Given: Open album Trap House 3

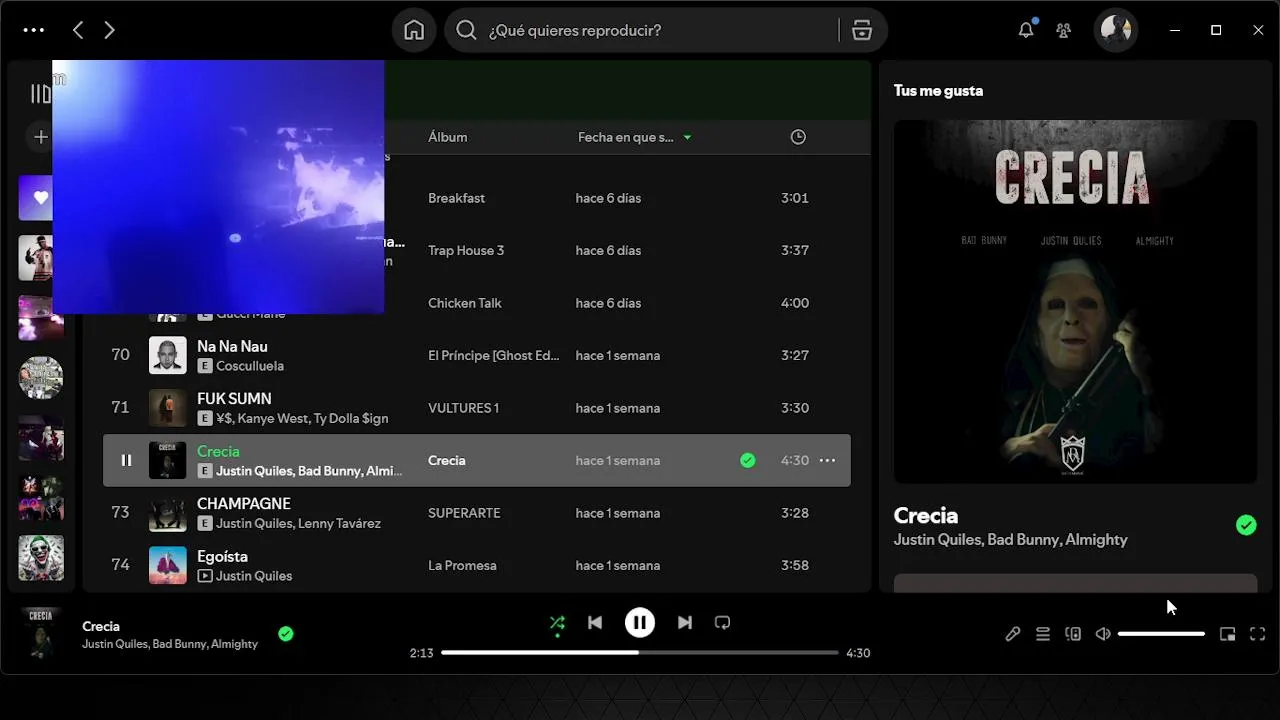Looking at the screenshot, I should coord(466,250).
